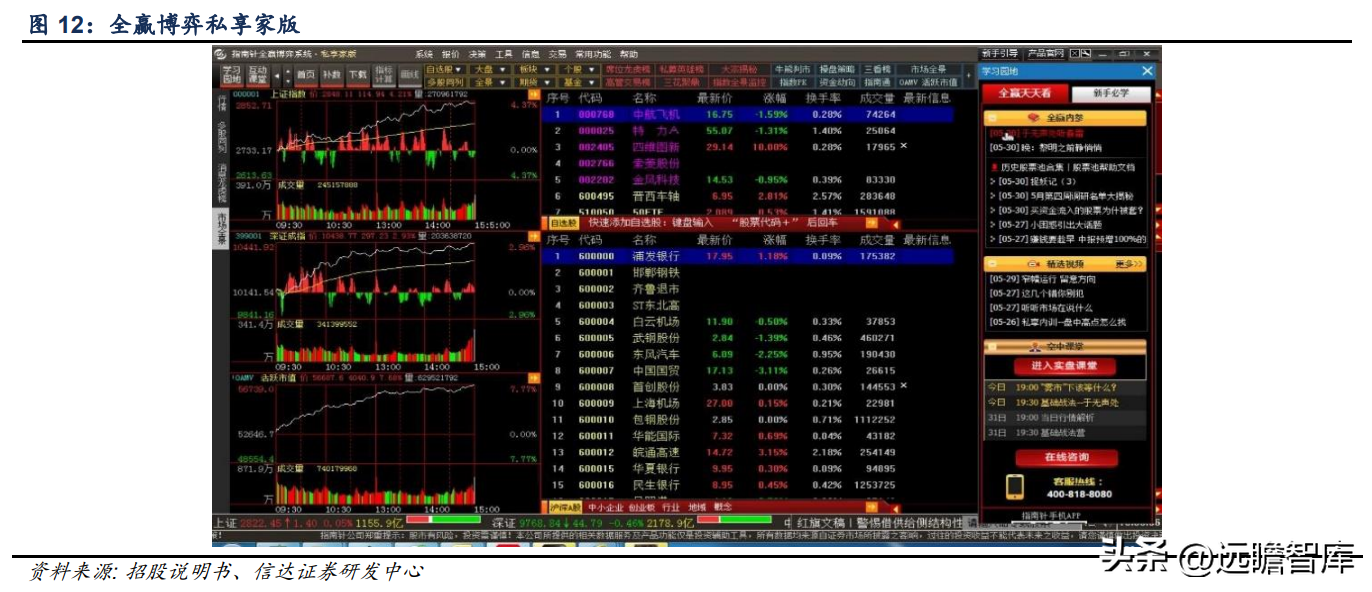
Task: Select the 创业板 bottom tab
Action: [642, 507]
